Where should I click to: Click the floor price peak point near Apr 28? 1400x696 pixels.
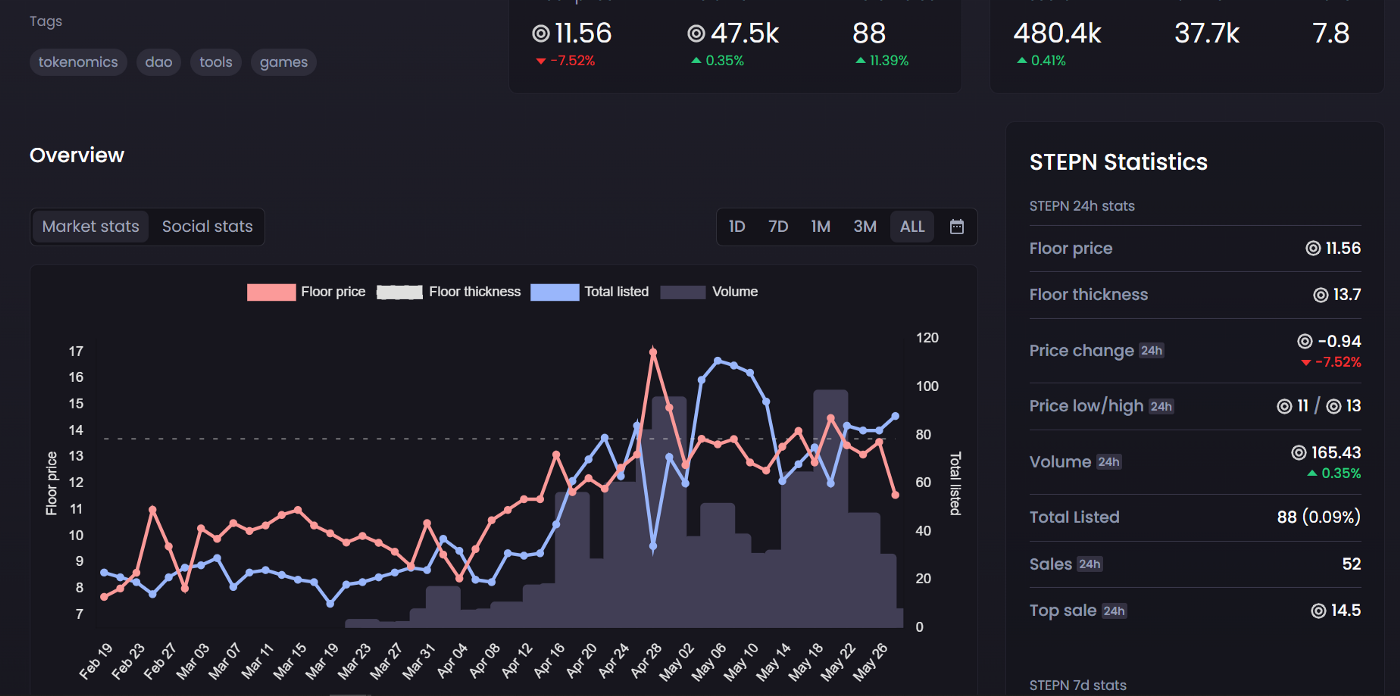click(653, 352)
